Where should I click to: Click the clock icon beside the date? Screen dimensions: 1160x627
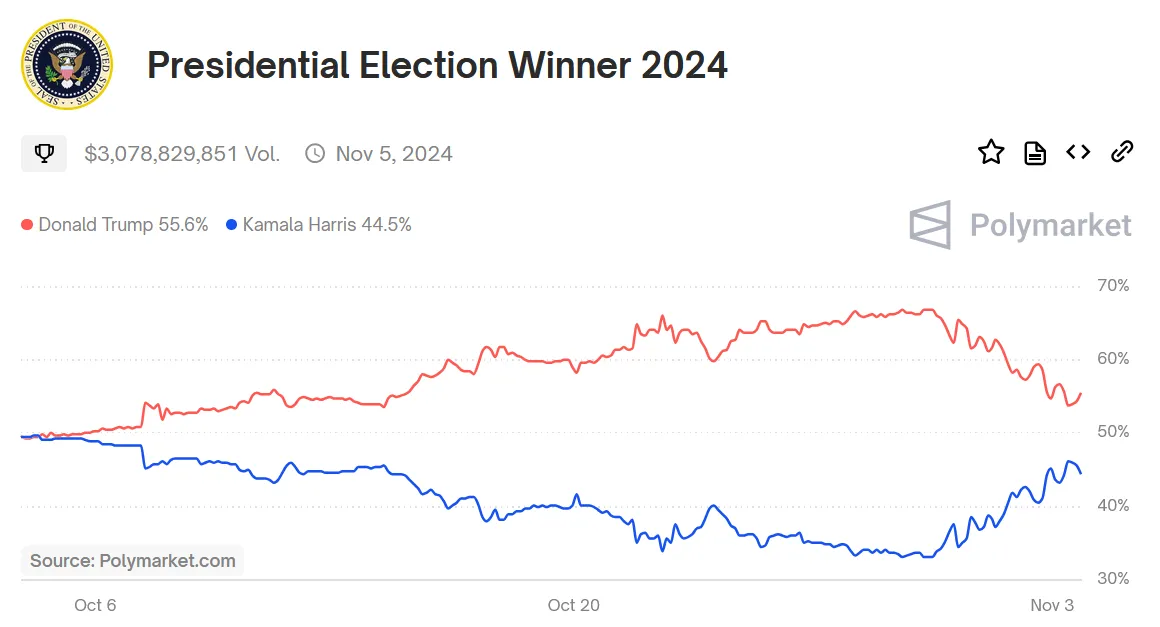point(315,154)
